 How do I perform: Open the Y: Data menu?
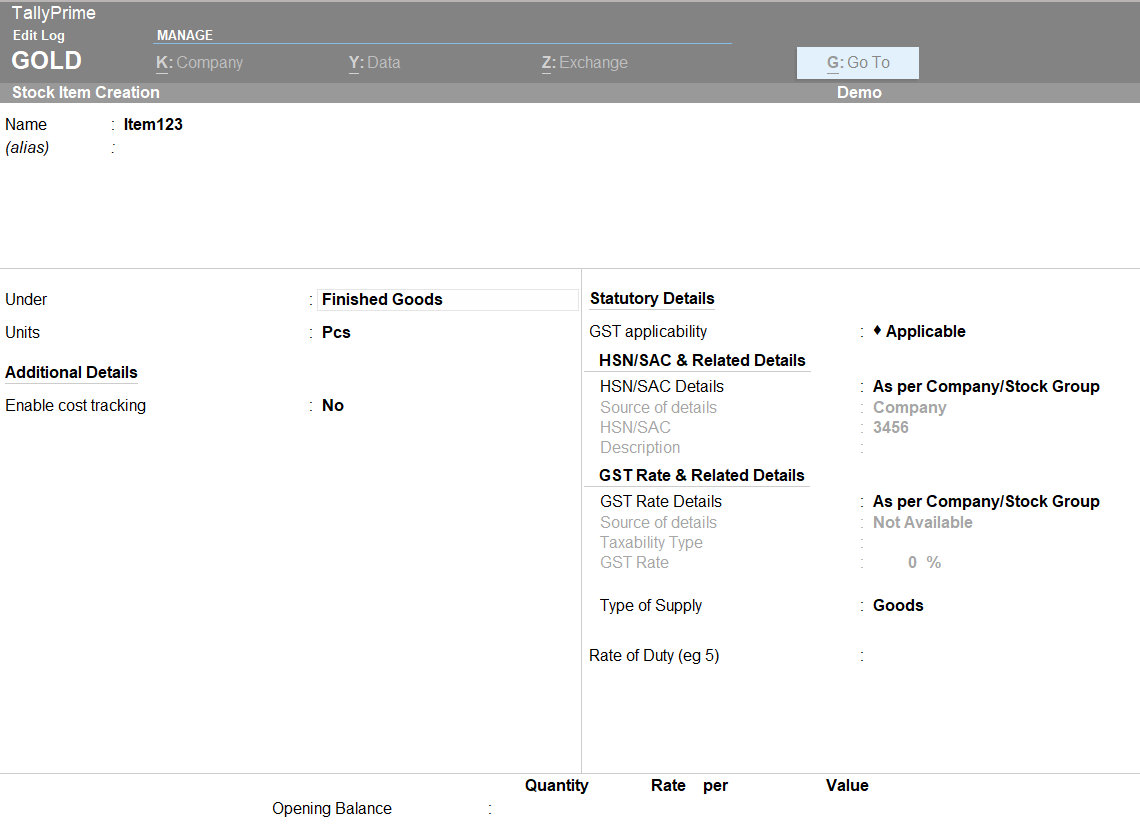coord(374,62)
